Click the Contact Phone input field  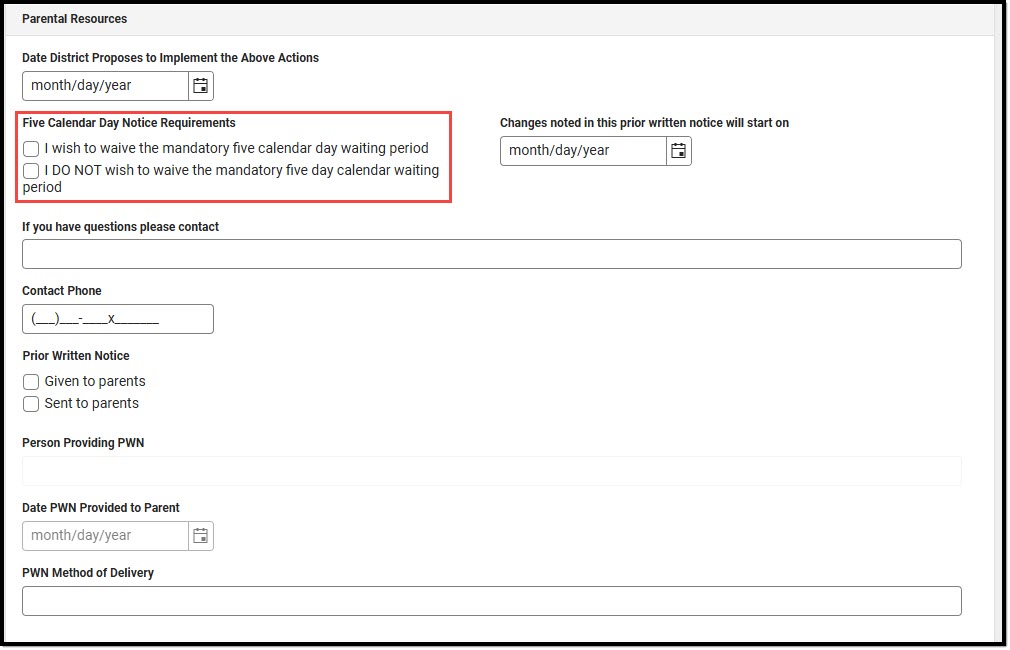pos(118,319)
